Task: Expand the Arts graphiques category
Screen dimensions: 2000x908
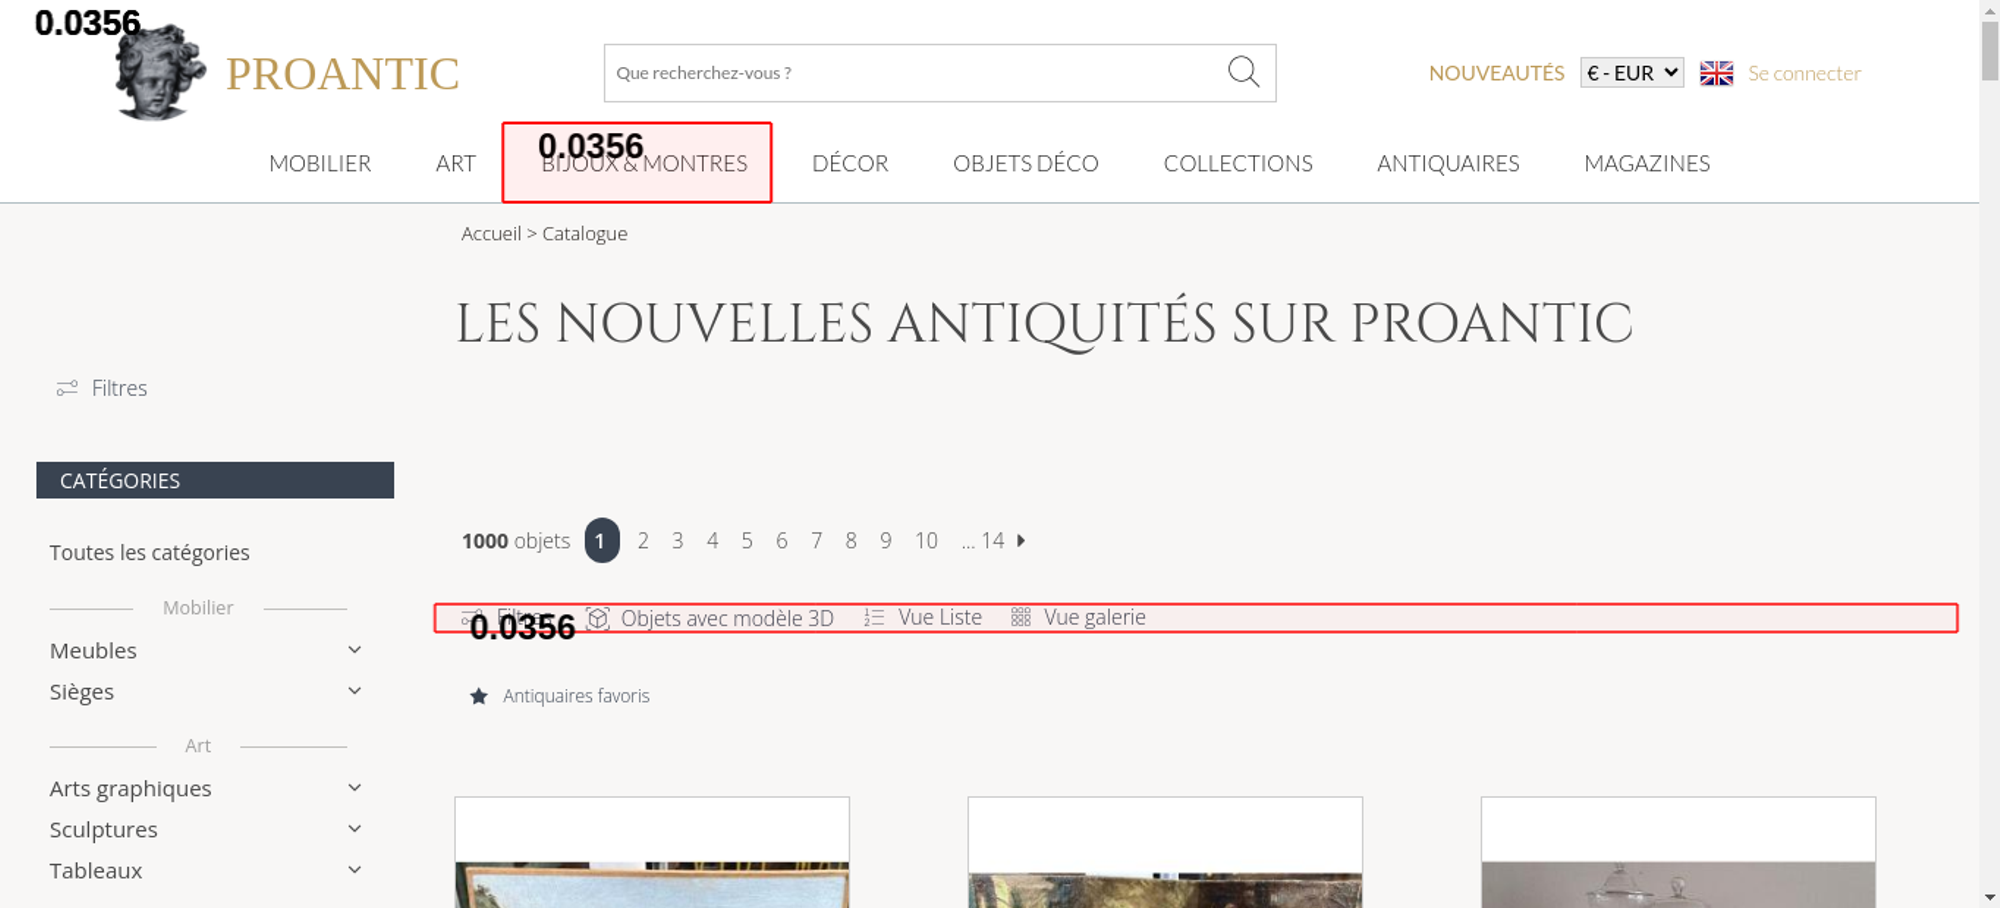Action: tap(354, 788)
